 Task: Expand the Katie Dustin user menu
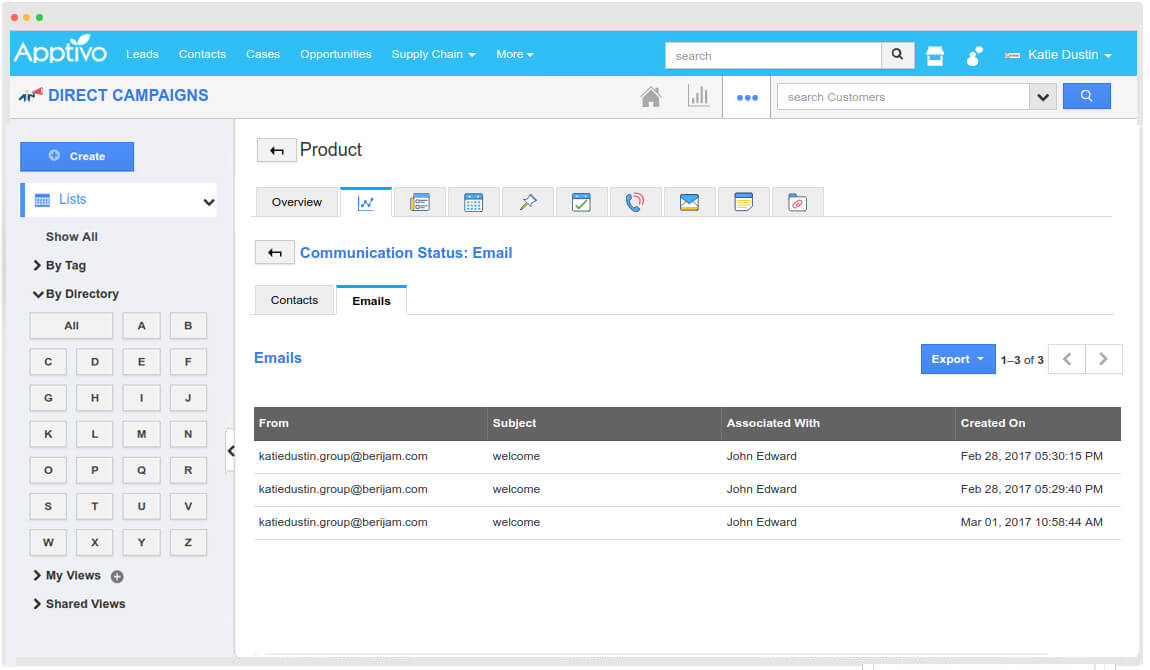tap(1060, 55)
